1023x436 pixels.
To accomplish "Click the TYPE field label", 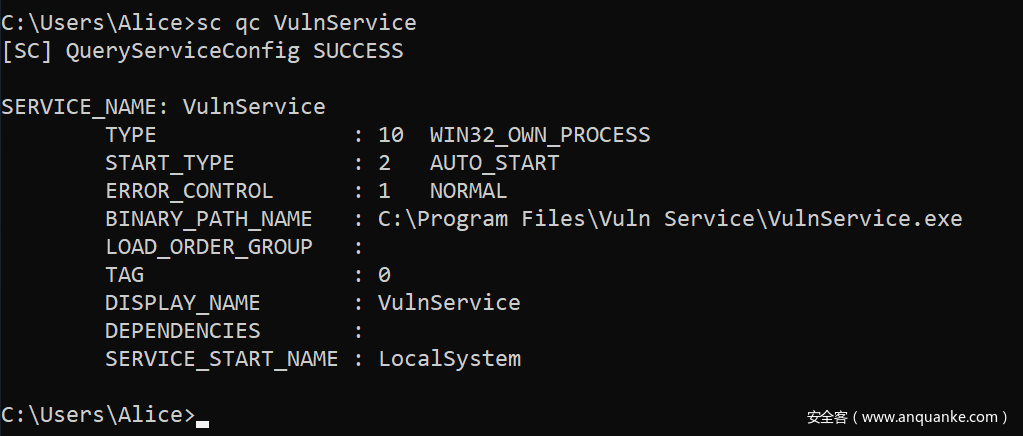I will (131, 134).
